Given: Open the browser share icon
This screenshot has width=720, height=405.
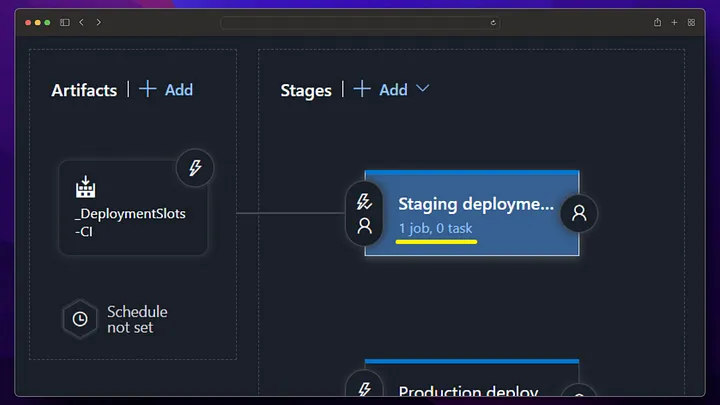Looking at the screenshot, I should pos(658,22).
